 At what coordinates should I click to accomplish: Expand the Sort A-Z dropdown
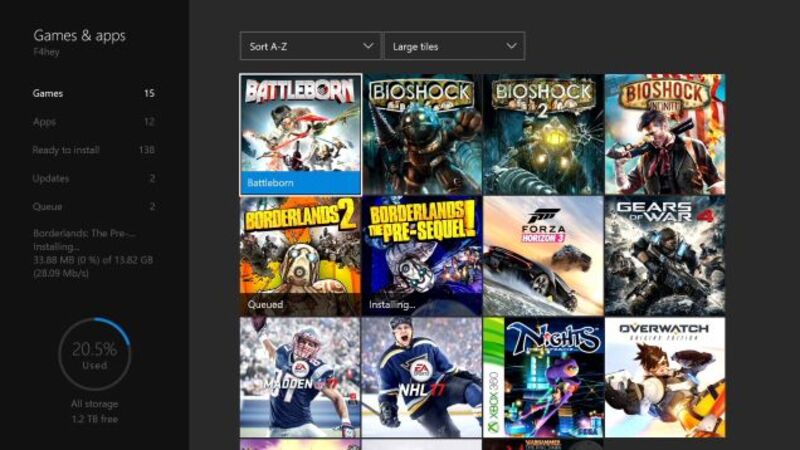pyautogui.click(x=310, y=46)
